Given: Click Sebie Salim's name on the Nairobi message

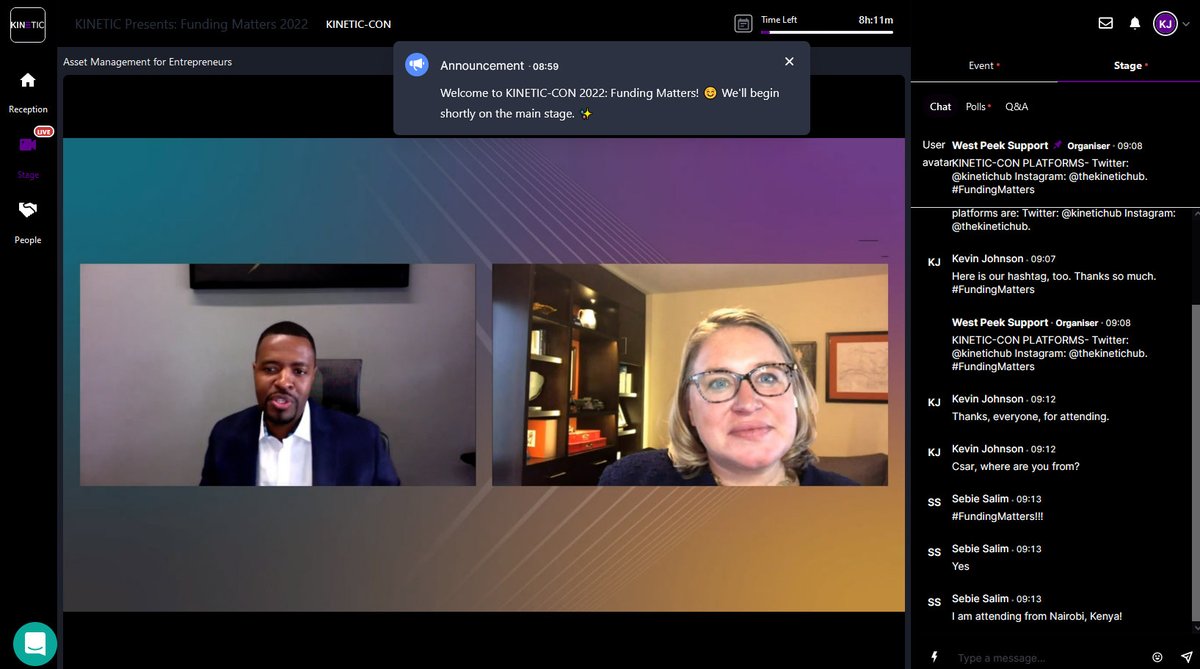Looking at the screenshot, I should pos(980,599).
